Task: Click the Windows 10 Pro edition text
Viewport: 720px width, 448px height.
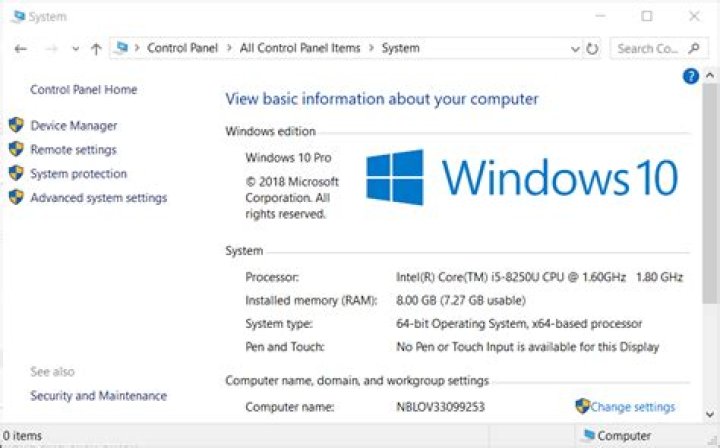Action: point(288,158)
